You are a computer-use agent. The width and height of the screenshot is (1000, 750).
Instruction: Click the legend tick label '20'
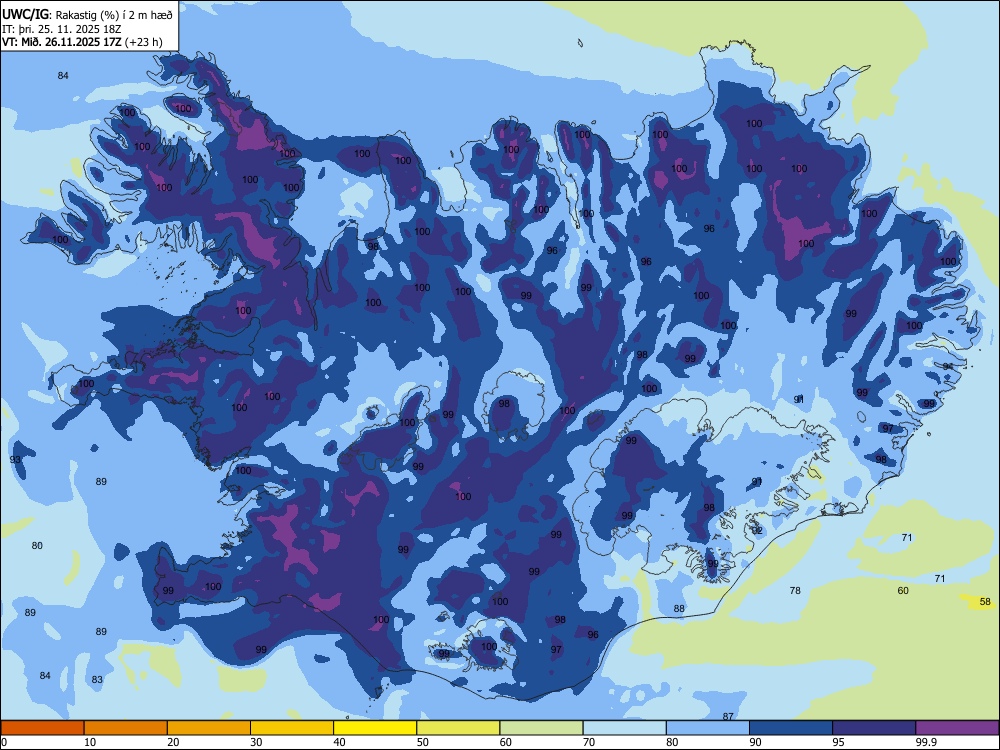point(173,742)
